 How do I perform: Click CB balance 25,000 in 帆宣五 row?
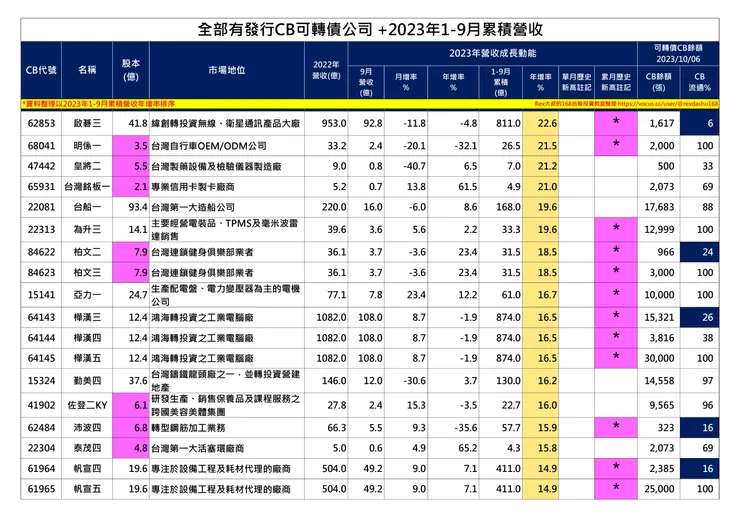[x=659, y=489]
